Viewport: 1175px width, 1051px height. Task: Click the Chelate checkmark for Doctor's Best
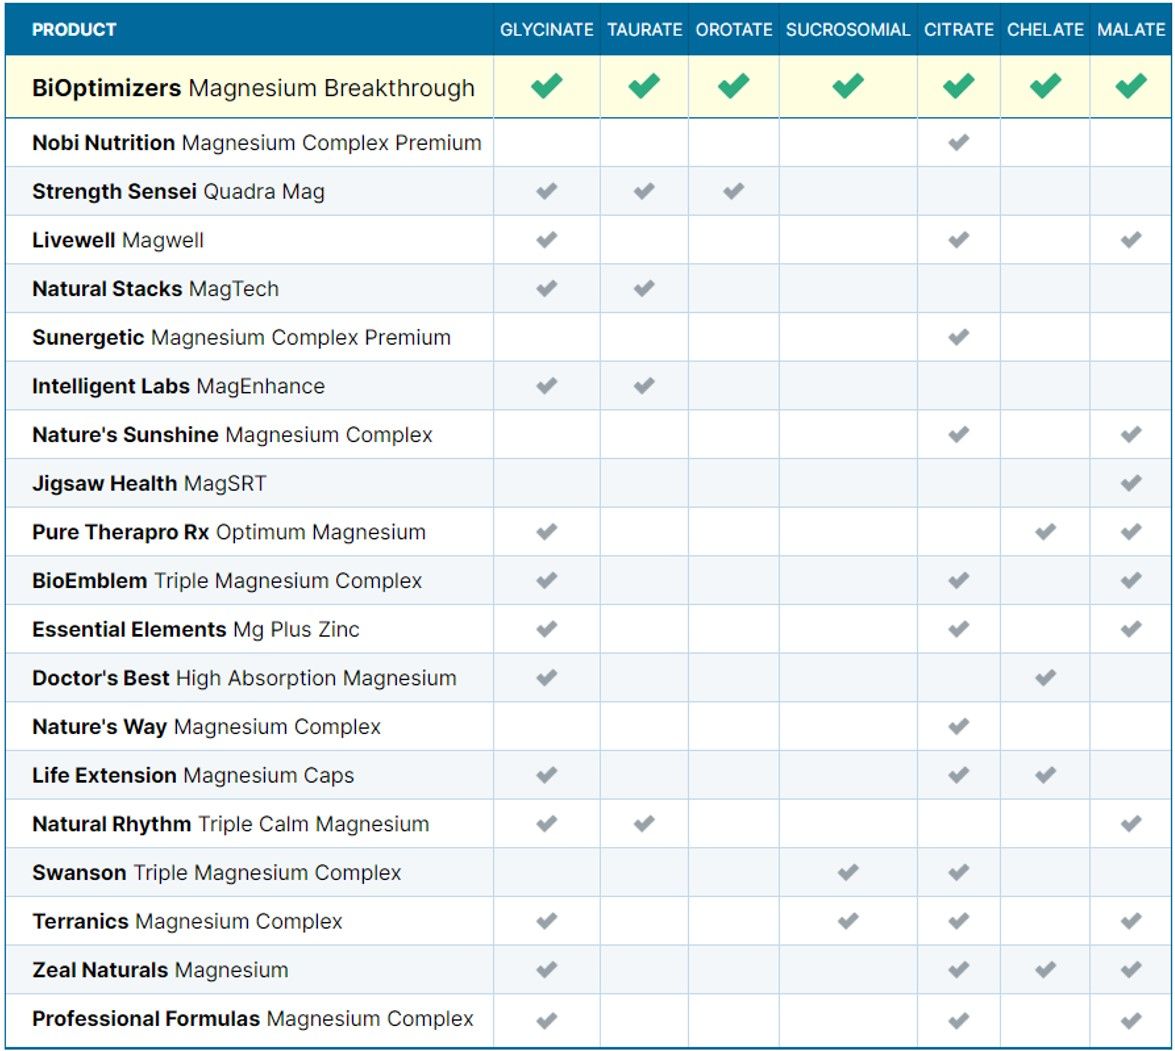tap(1045, 678)
